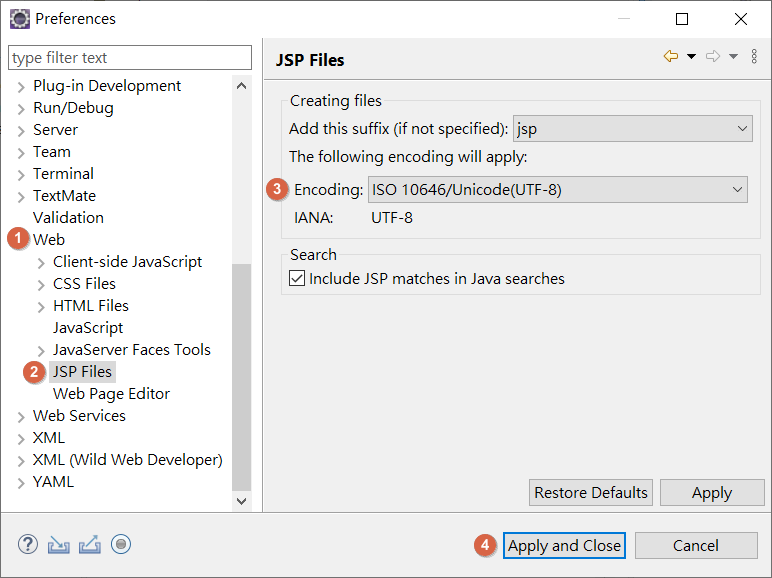Expand the HTML Files tree node

[x=41, y=307]
